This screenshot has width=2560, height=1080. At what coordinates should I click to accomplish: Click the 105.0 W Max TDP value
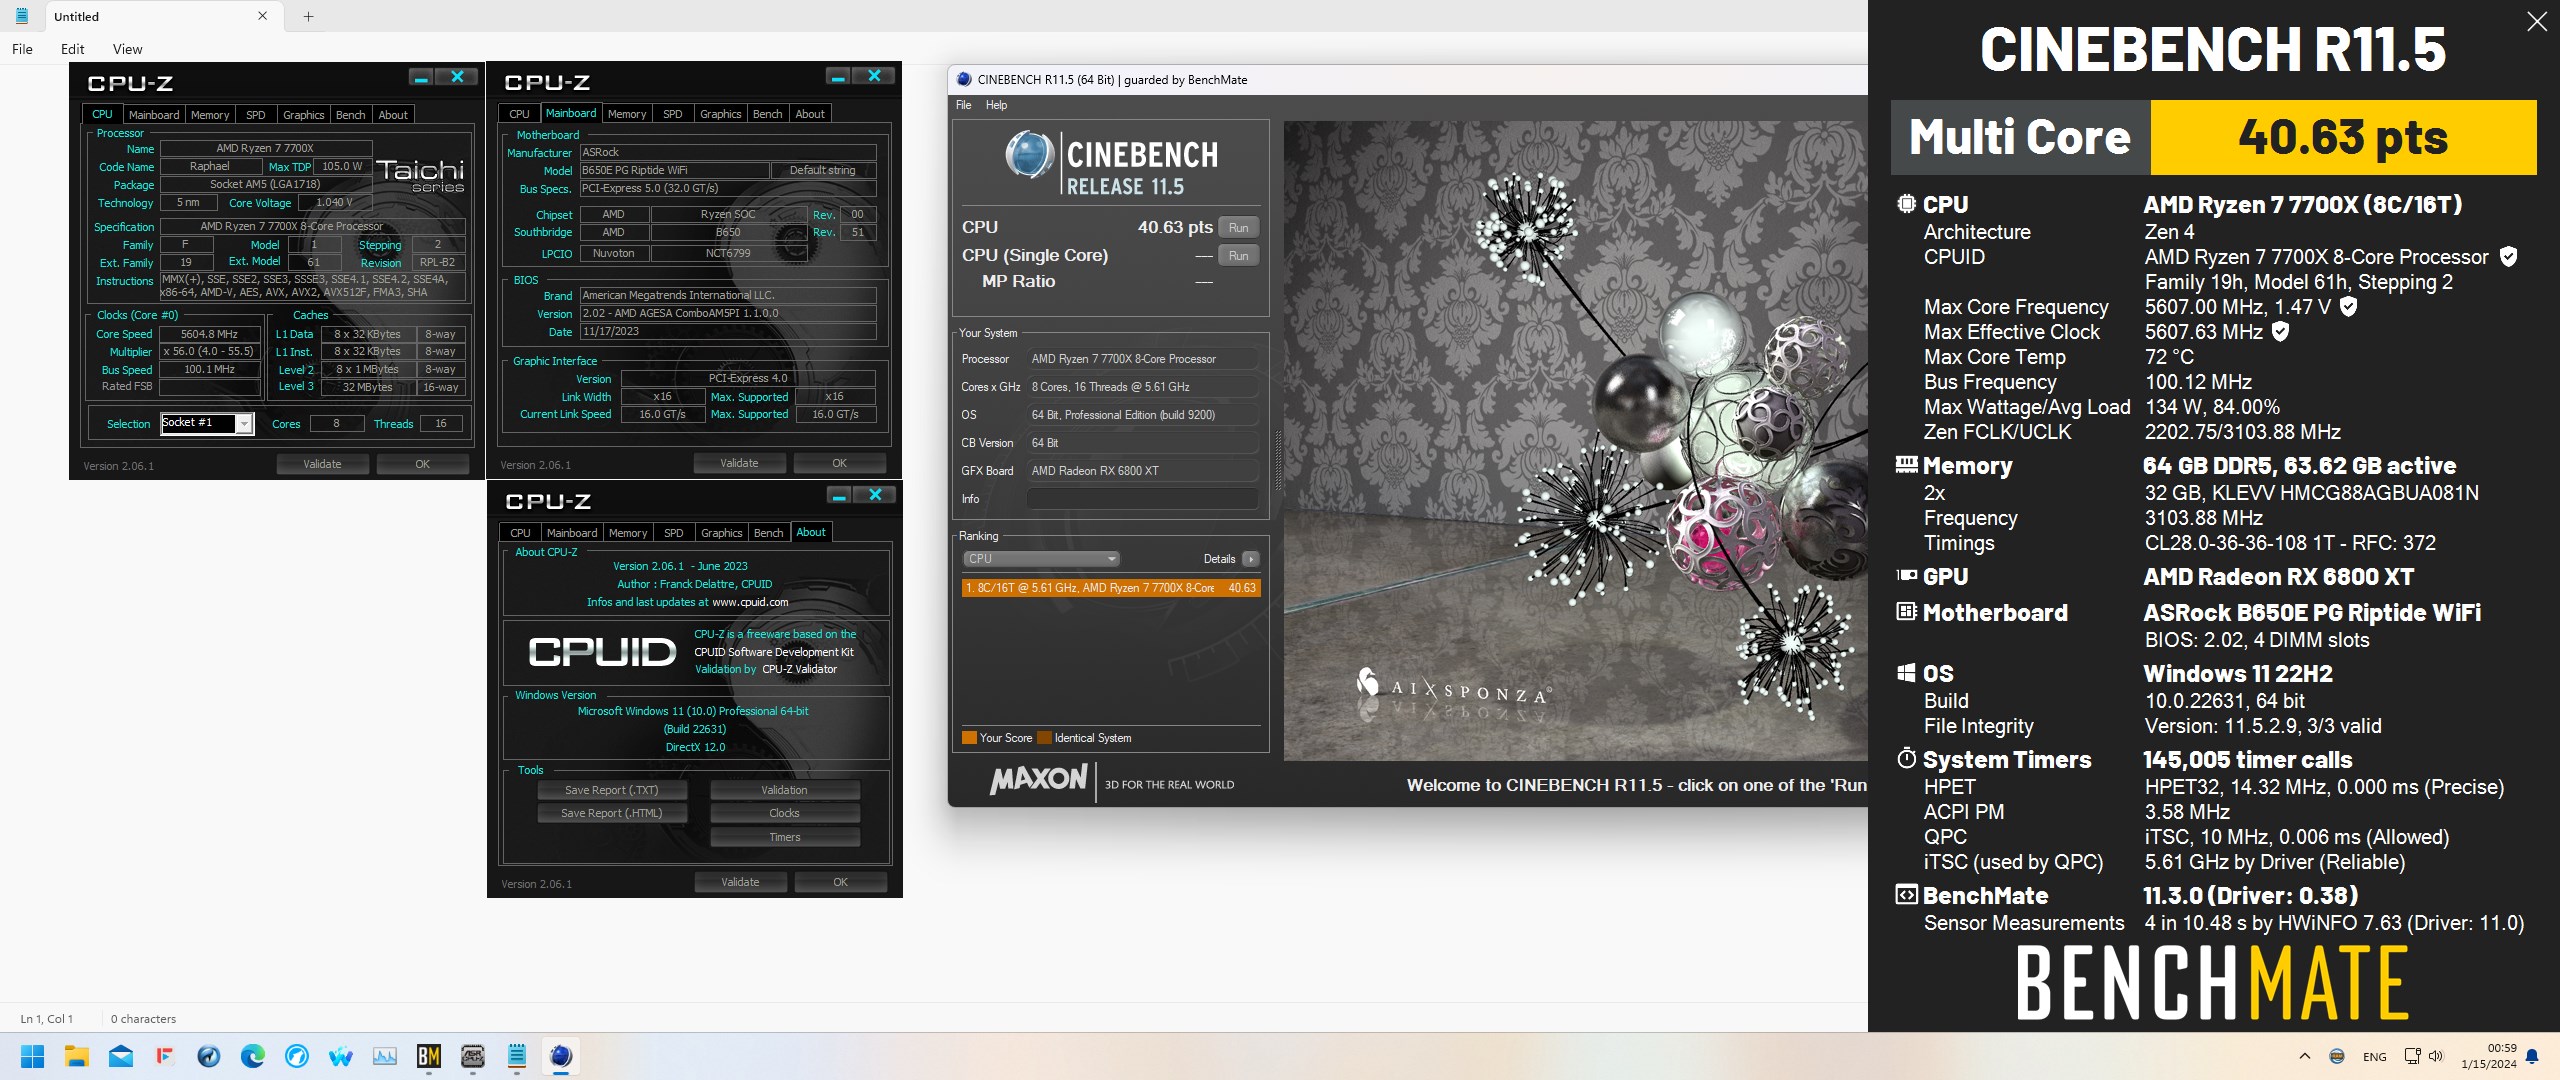[342, 166]
